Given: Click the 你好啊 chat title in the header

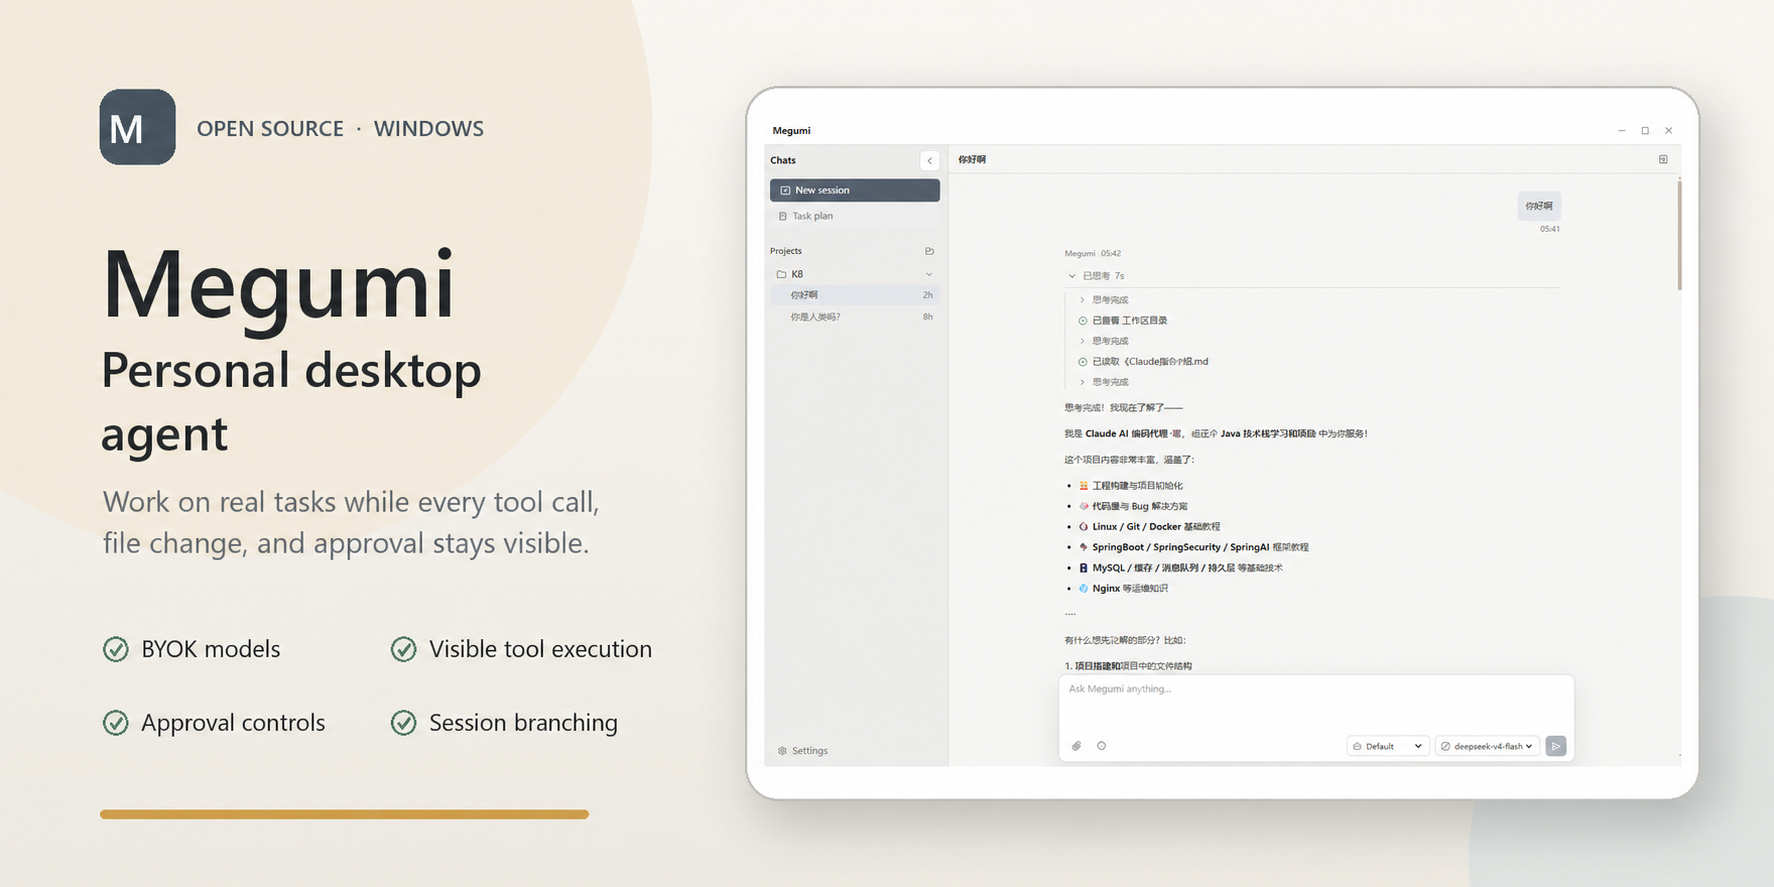Looking at the screenshot, I should tap(972, 160).
